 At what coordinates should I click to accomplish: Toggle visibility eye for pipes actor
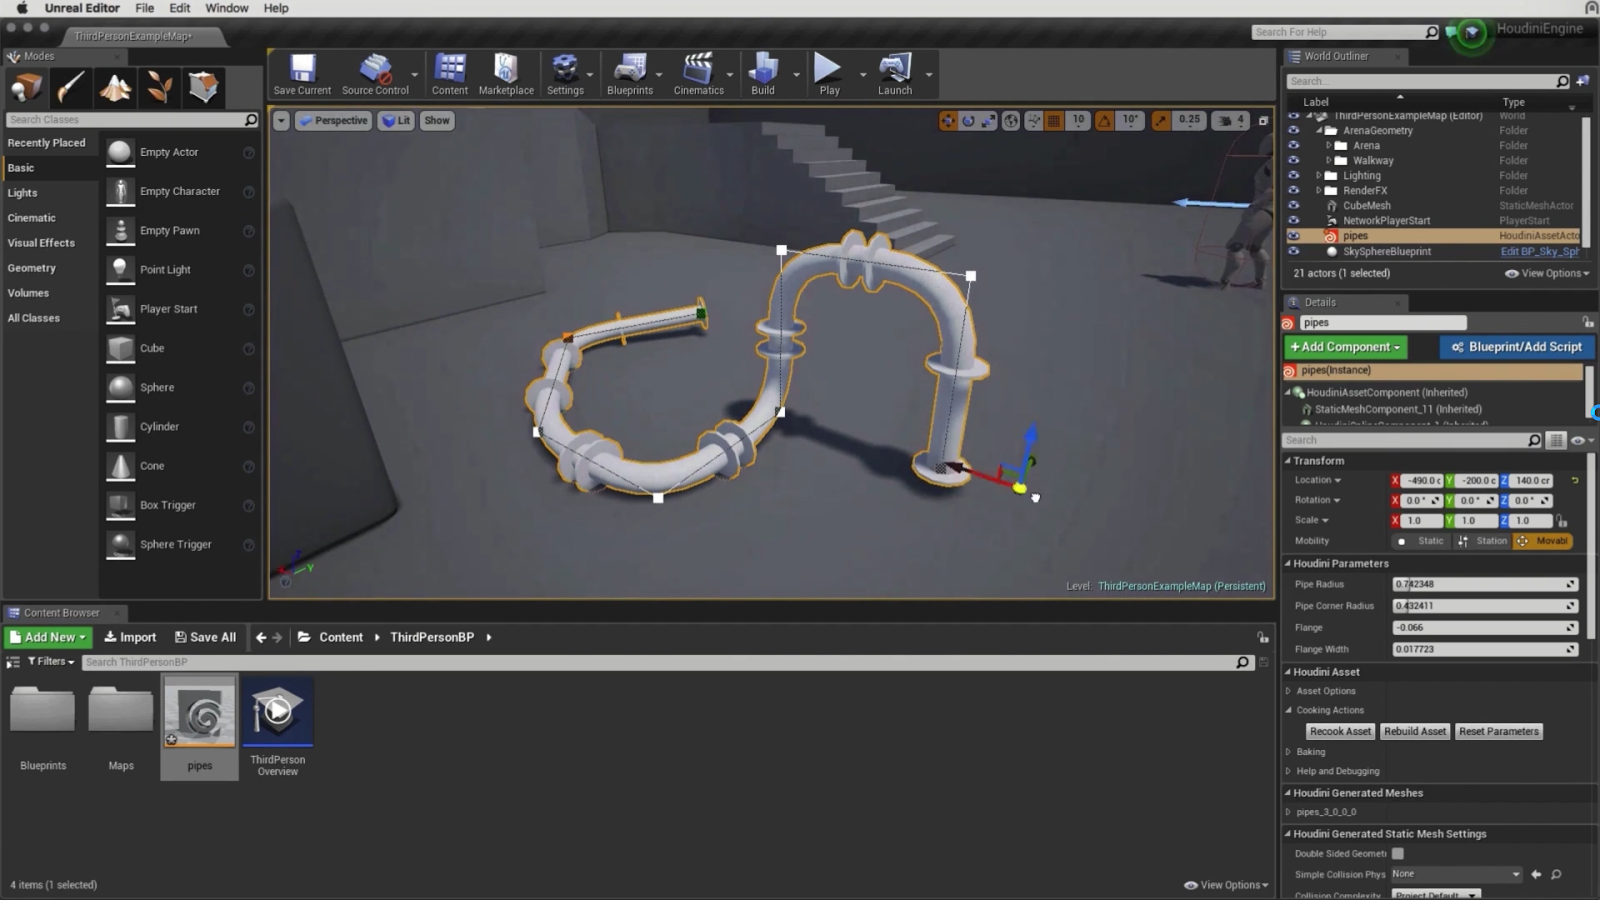pyautogui.click(x=1294, y=236)
